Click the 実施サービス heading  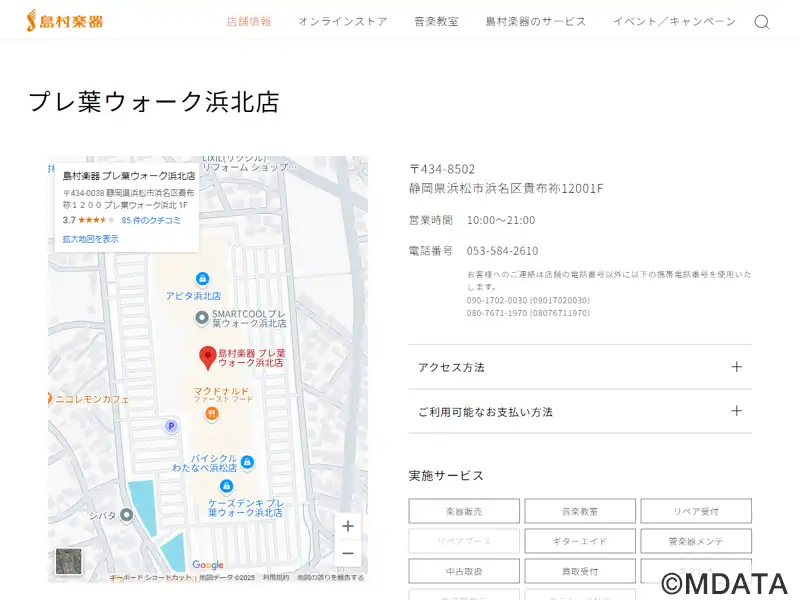click(446, 476)
